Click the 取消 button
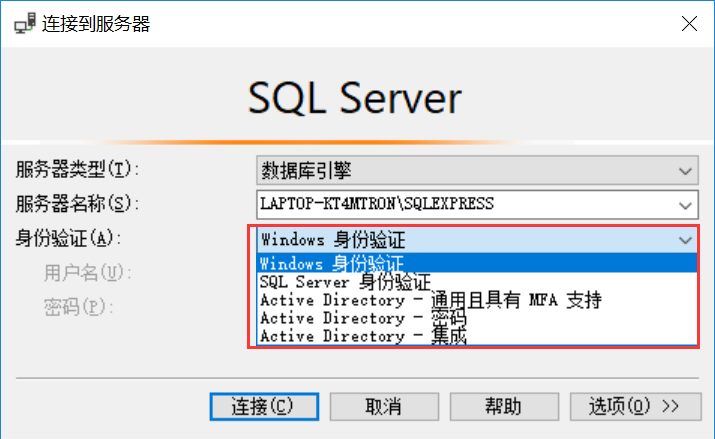The width and height of the screenshot is (715, 439). tap(384, 407)
